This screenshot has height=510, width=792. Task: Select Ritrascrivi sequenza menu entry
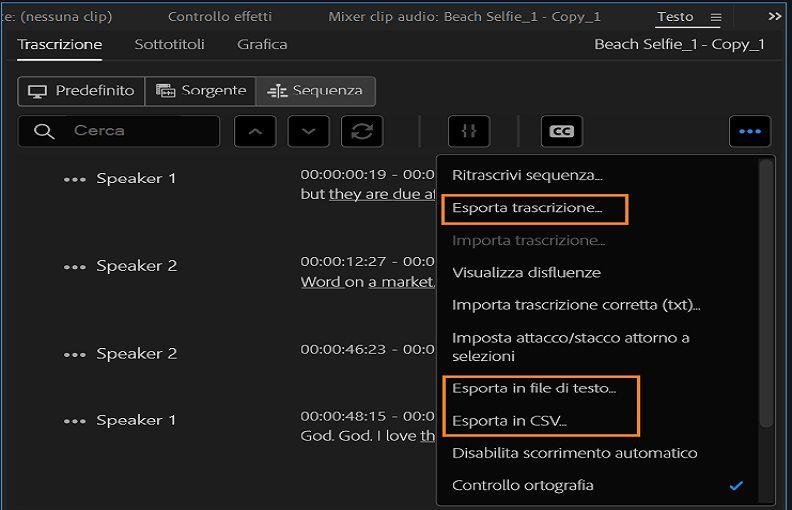tap(527, 175)
